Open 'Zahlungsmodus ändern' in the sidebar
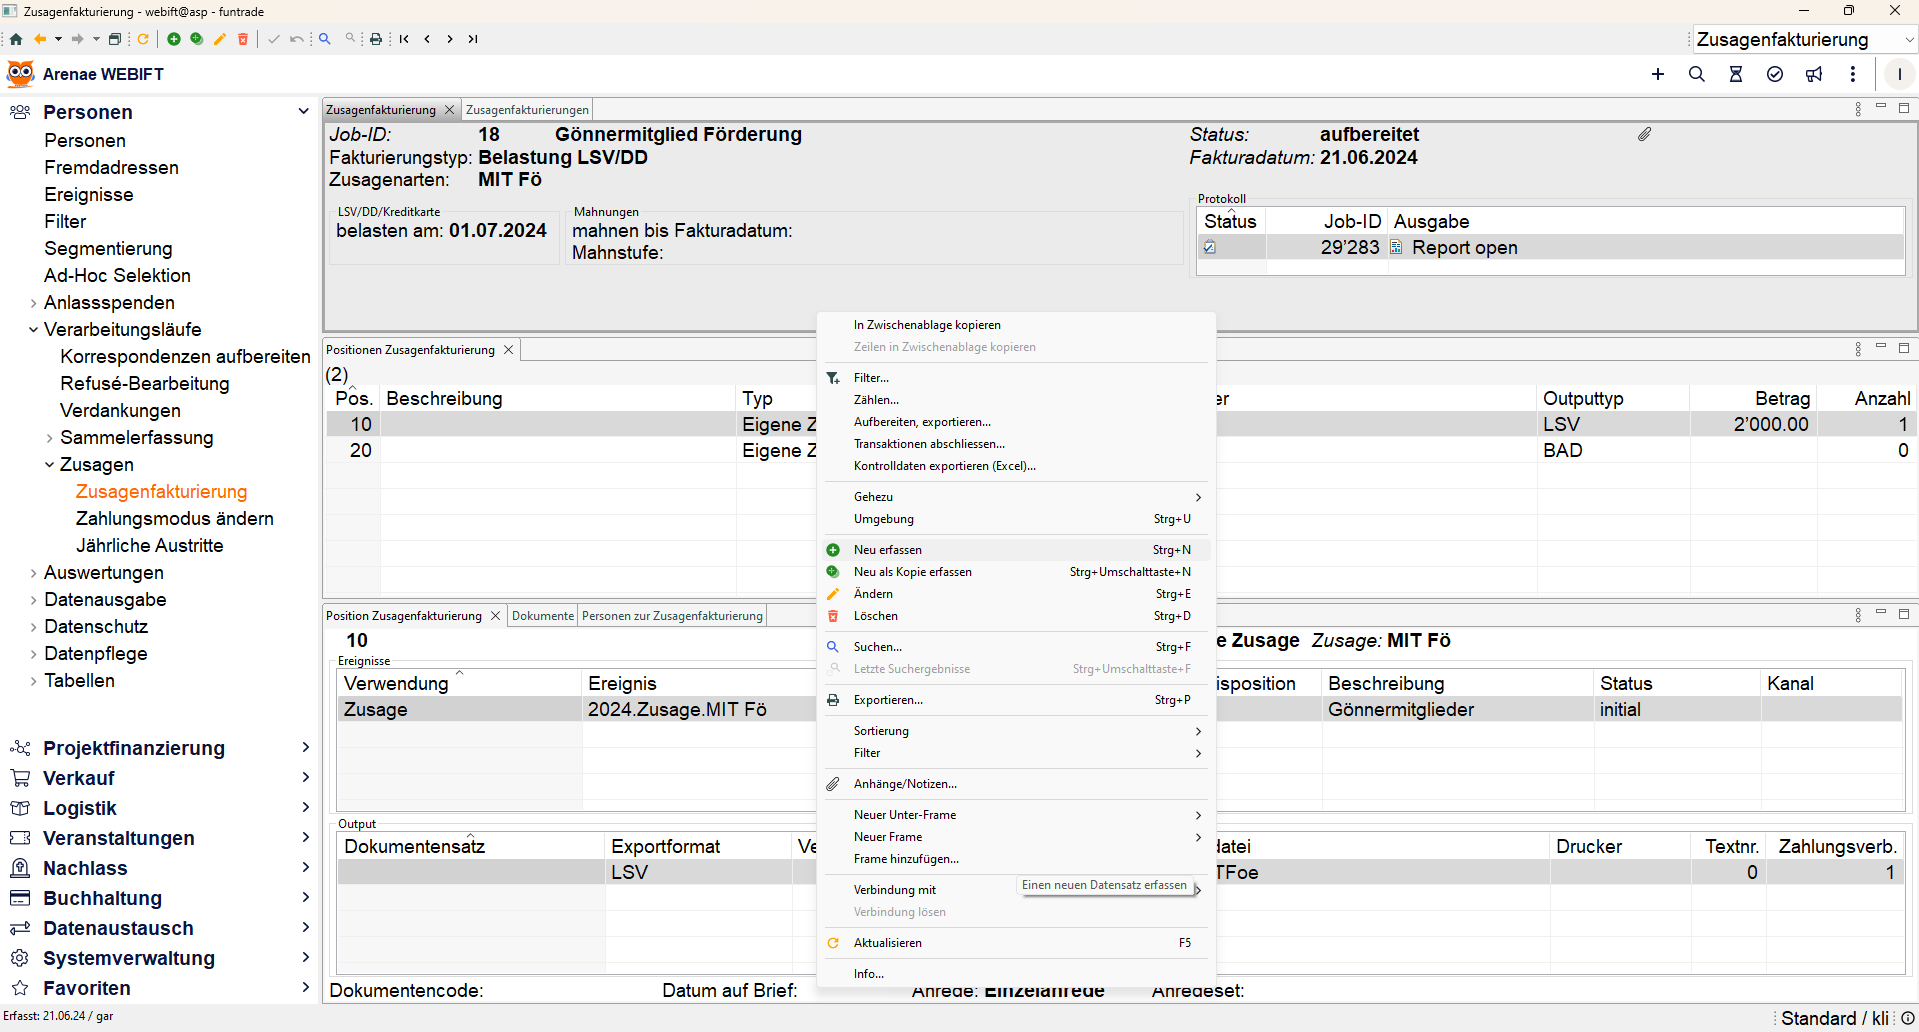This screenshot has width=1919, height=1032. coord(174,519)
